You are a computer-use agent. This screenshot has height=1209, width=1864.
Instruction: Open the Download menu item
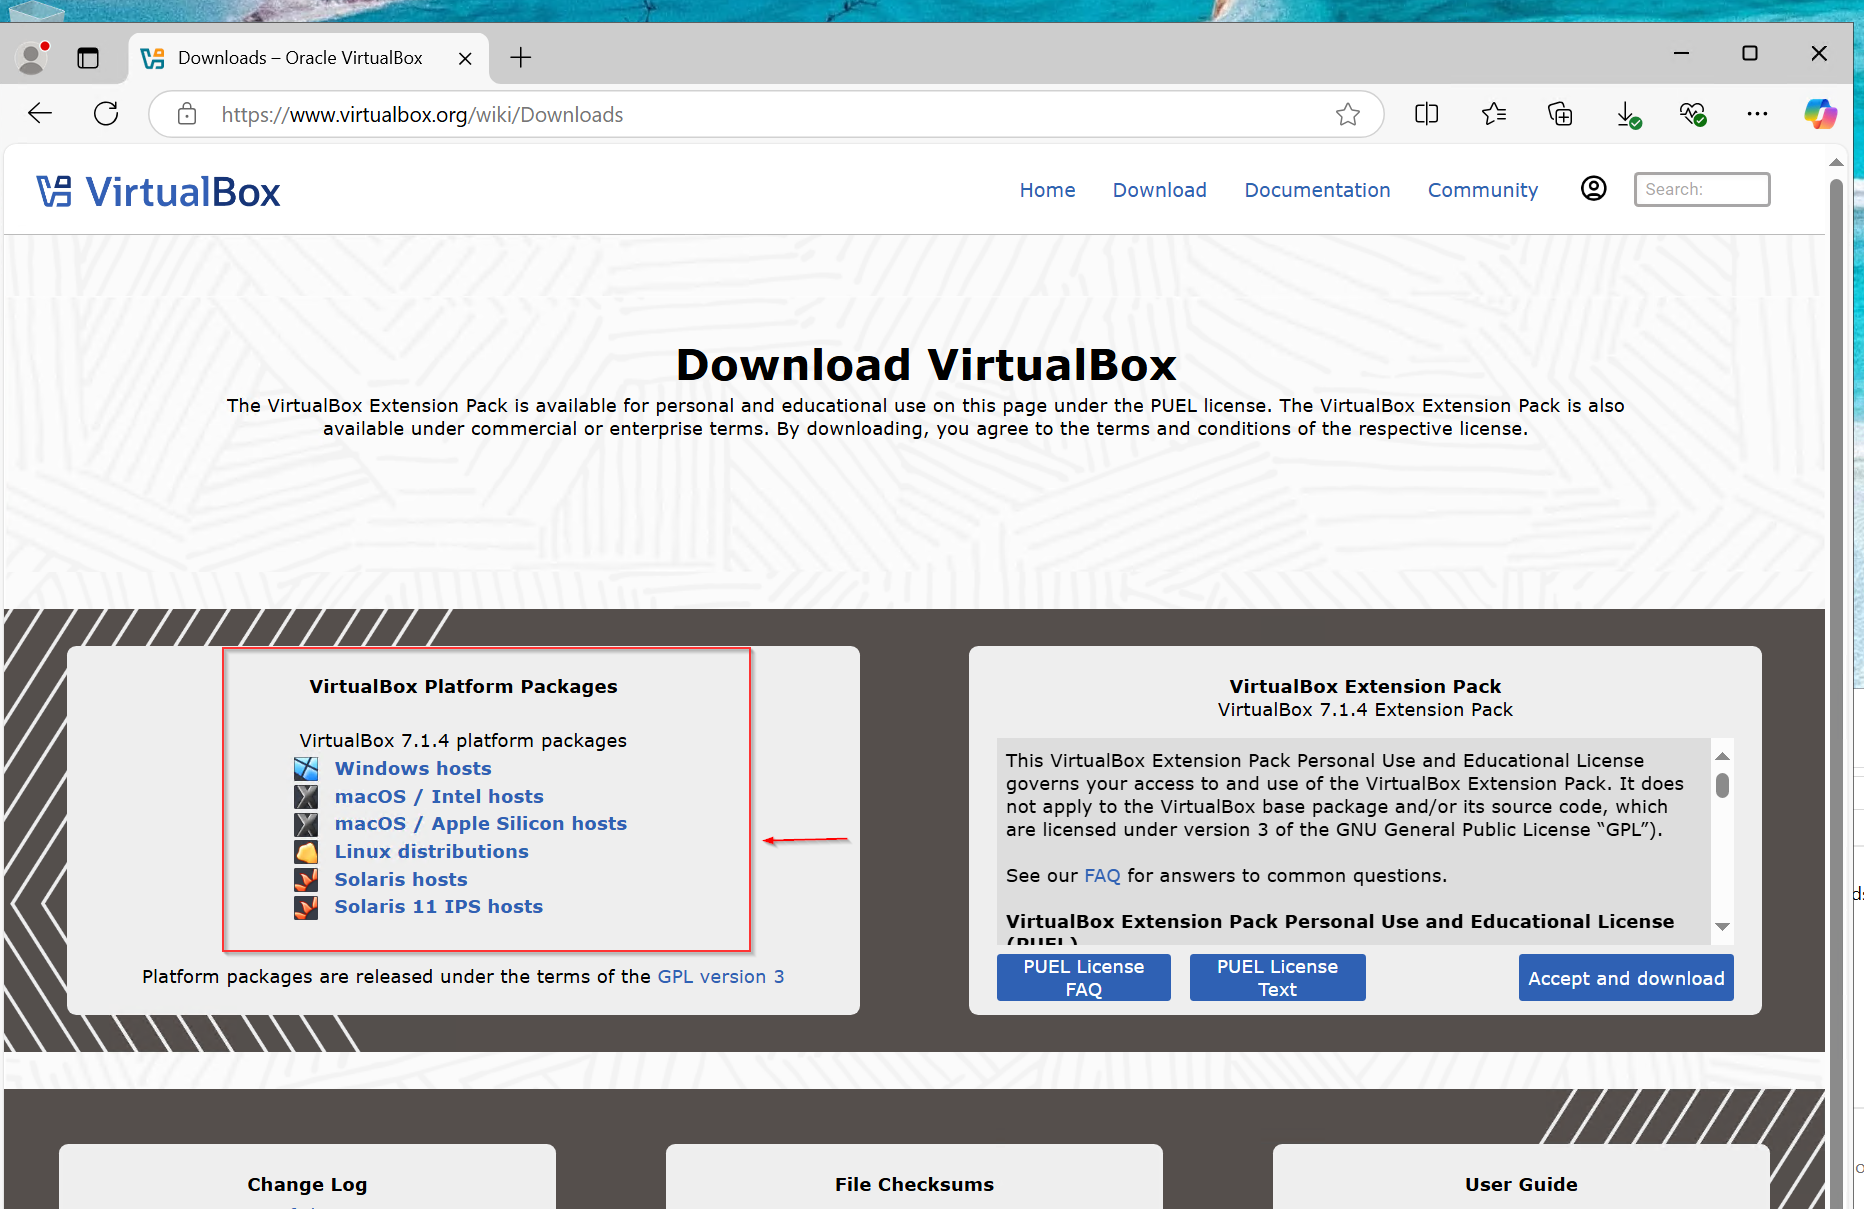click(x=1159, y=190)
